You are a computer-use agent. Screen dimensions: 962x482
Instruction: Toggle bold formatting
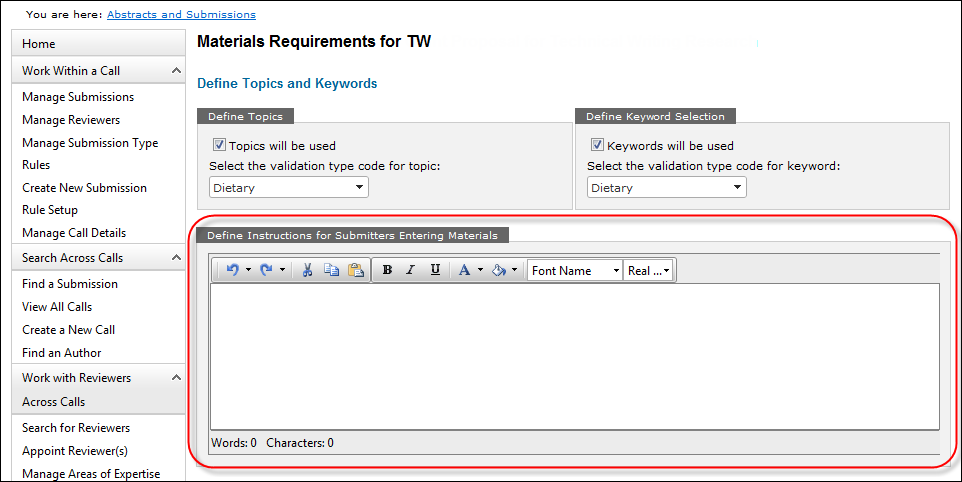(x=387, y=270)
